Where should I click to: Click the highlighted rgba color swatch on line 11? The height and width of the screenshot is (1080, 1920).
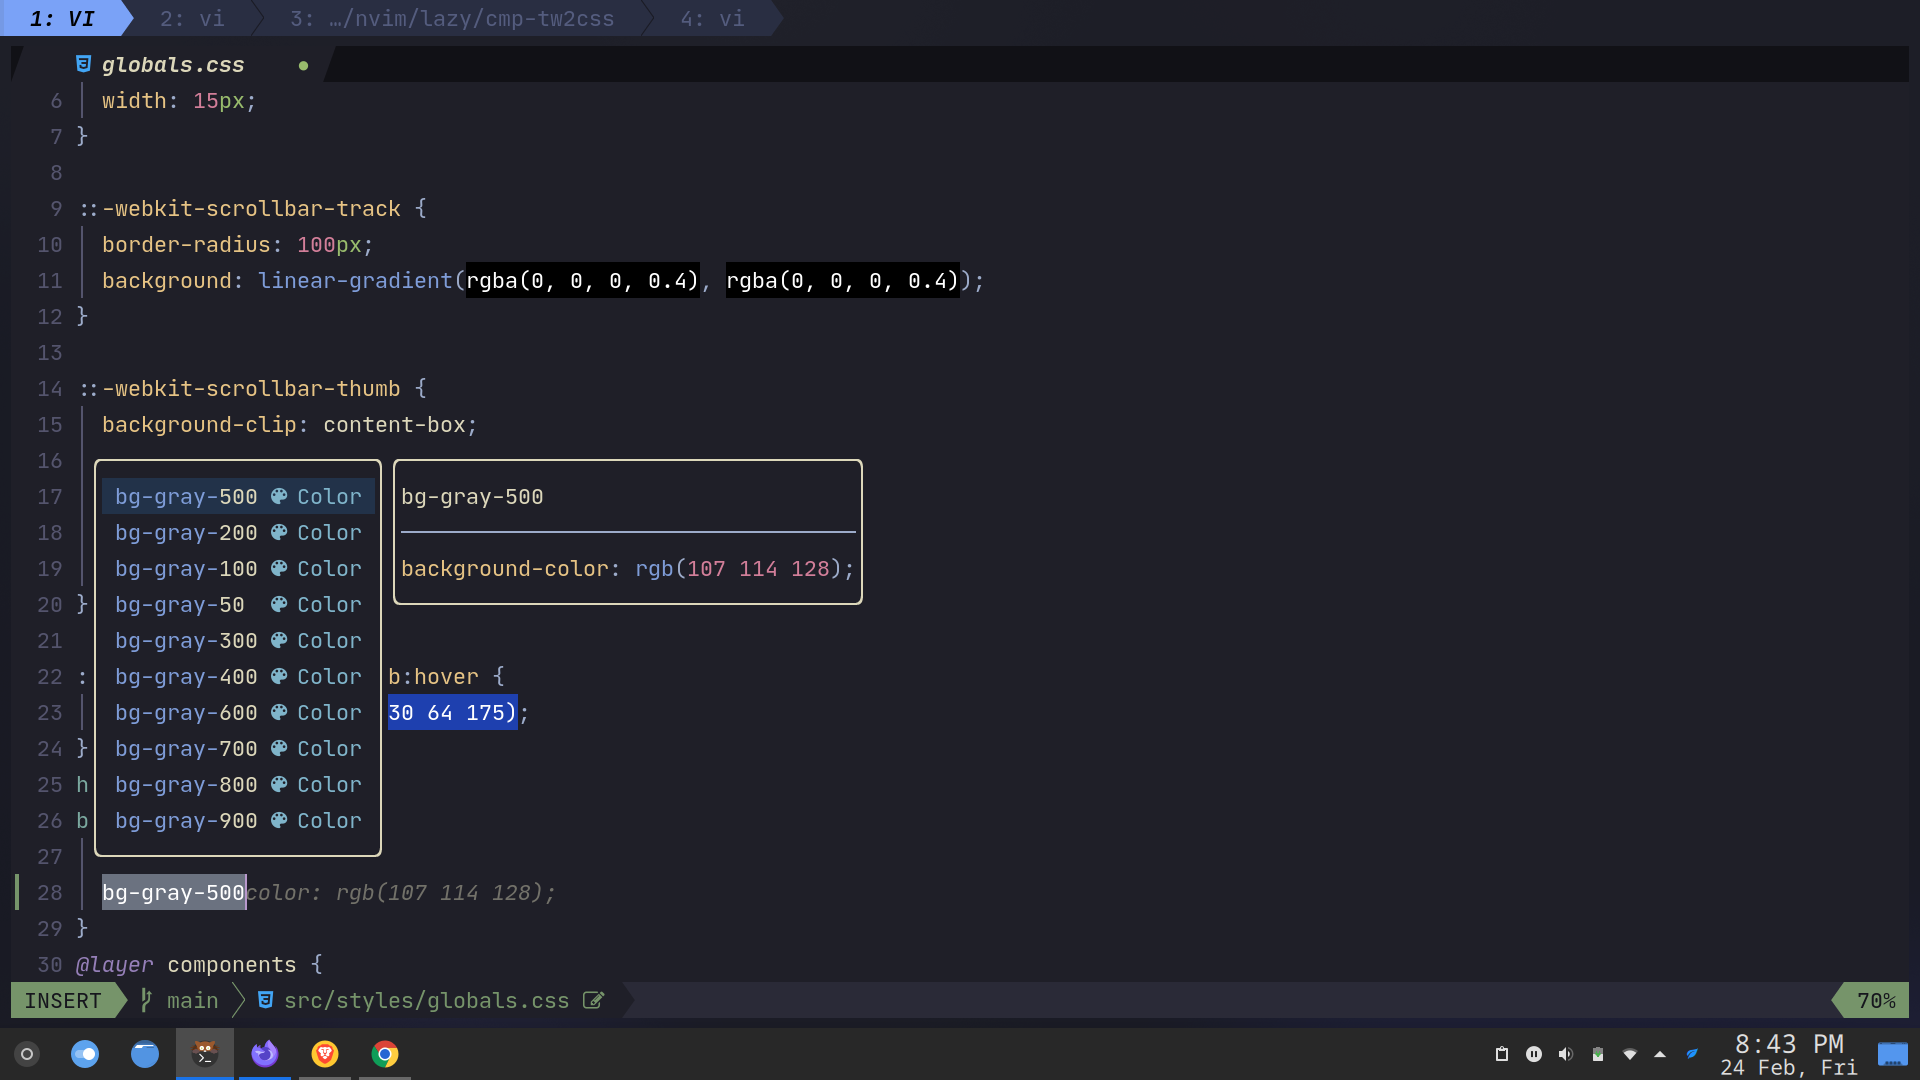click(582, 281)
